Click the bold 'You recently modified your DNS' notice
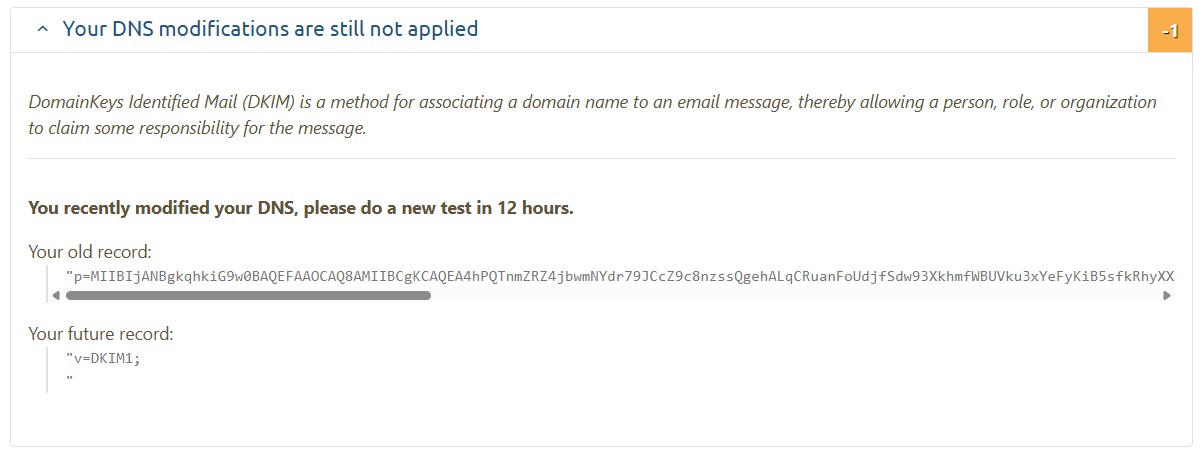1204x456 pixels. click(164, 208)
